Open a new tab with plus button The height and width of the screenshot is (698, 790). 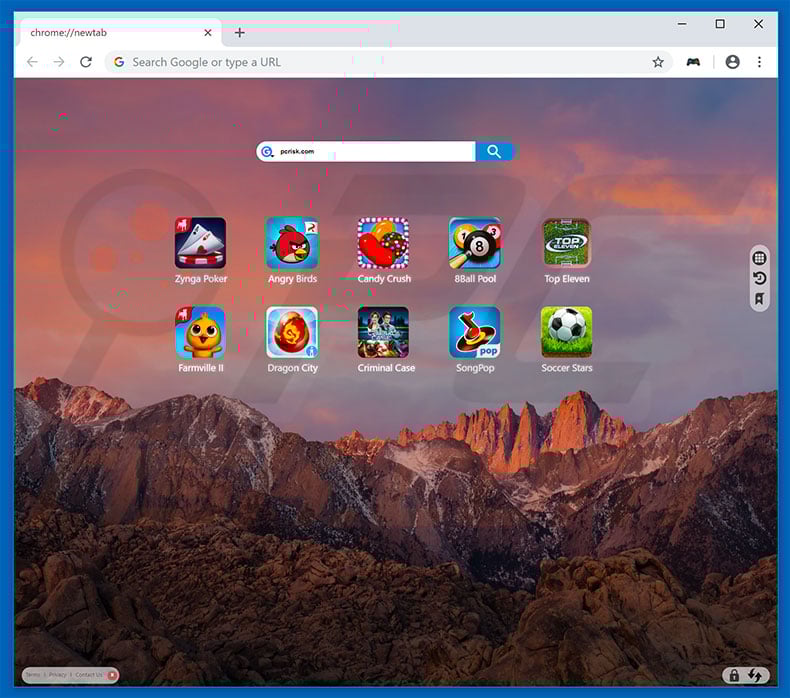pos(240,33)
